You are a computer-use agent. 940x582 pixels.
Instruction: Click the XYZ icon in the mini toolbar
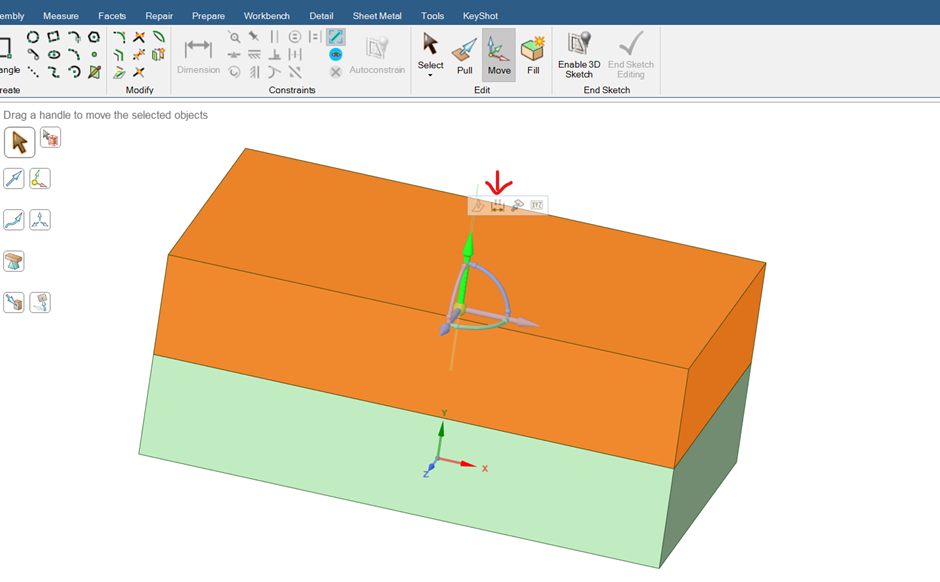536,205
